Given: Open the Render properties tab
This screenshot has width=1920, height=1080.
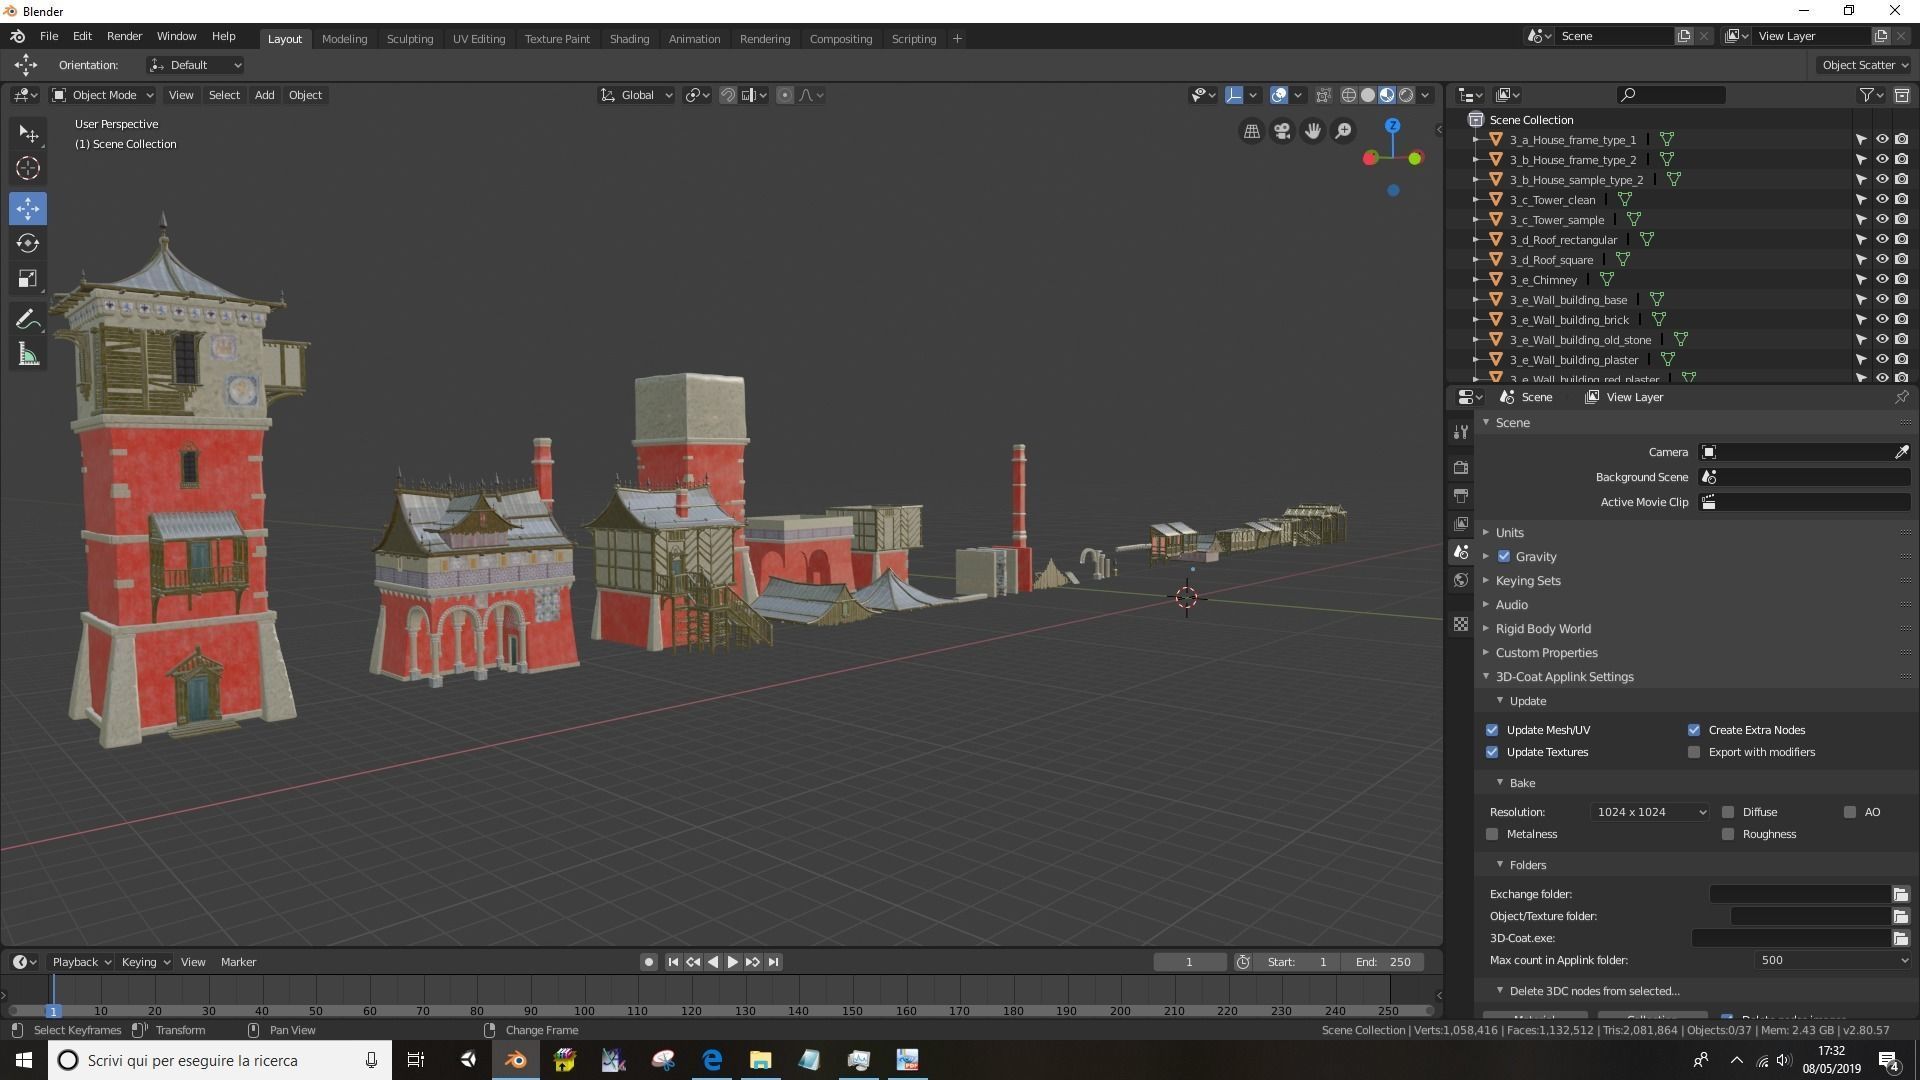Looking at the screenshot, I should pyautogui.click(x=1461, y=467).
